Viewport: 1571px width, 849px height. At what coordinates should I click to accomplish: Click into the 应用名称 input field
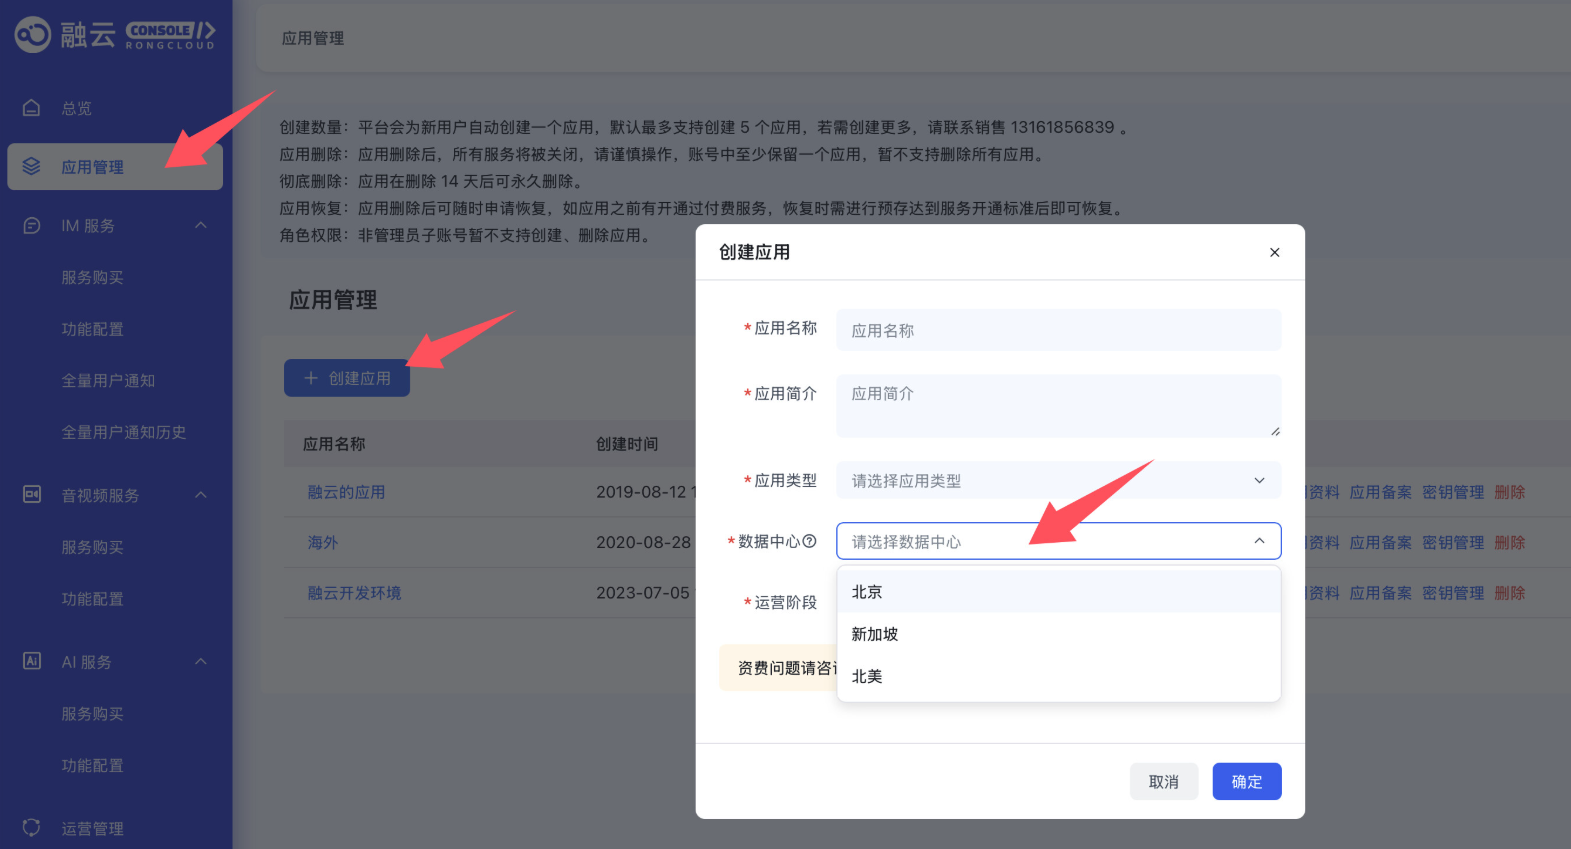pos(1058,331)
